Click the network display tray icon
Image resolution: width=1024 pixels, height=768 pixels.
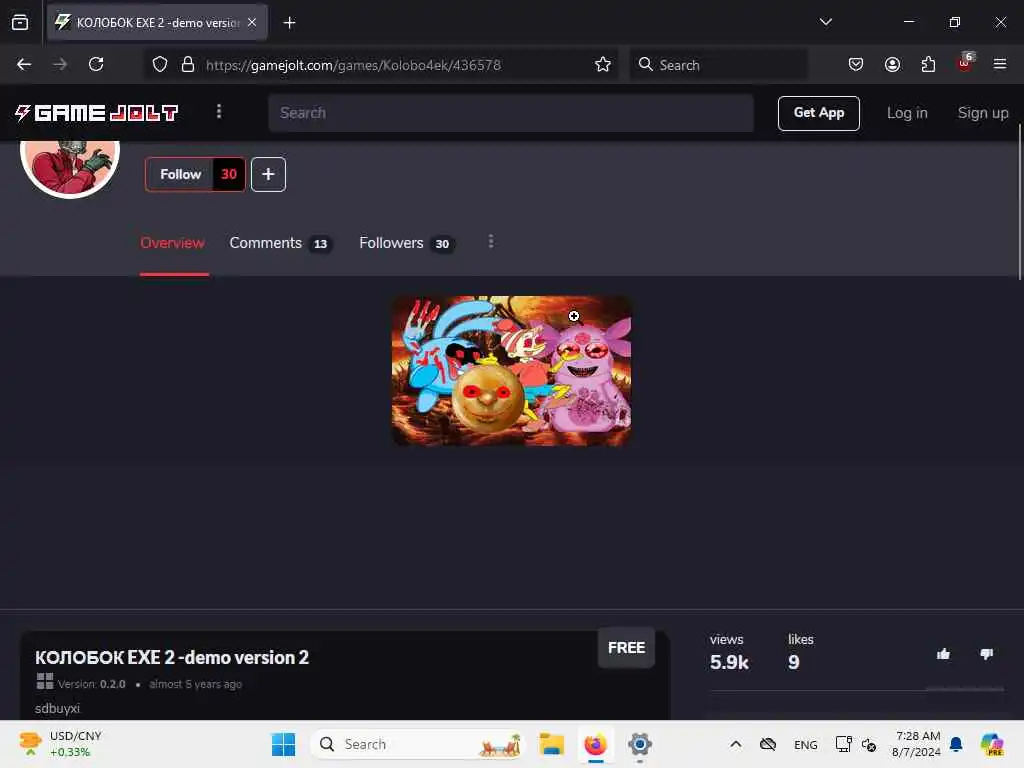coord(843,744)
